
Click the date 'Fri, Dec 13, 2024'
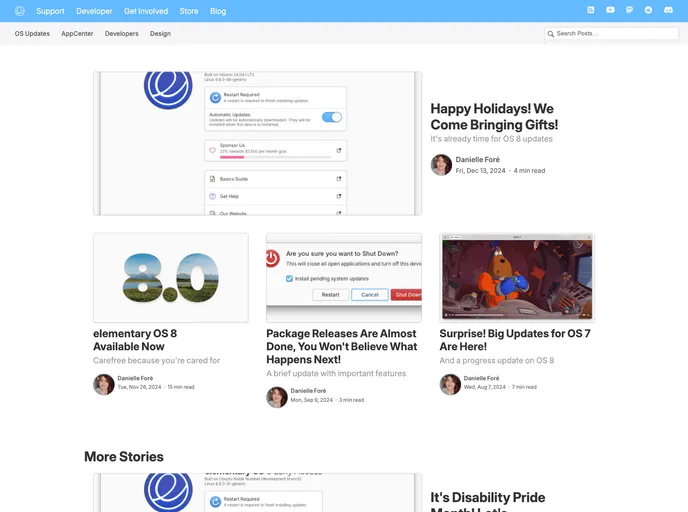480,171
